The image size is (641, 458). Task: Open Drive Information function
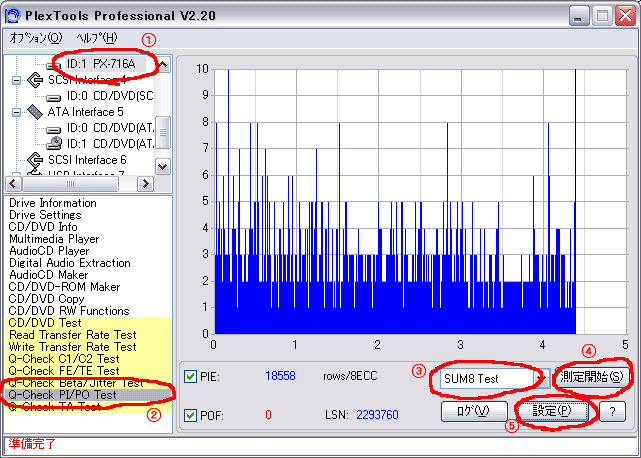pos(53,203)
